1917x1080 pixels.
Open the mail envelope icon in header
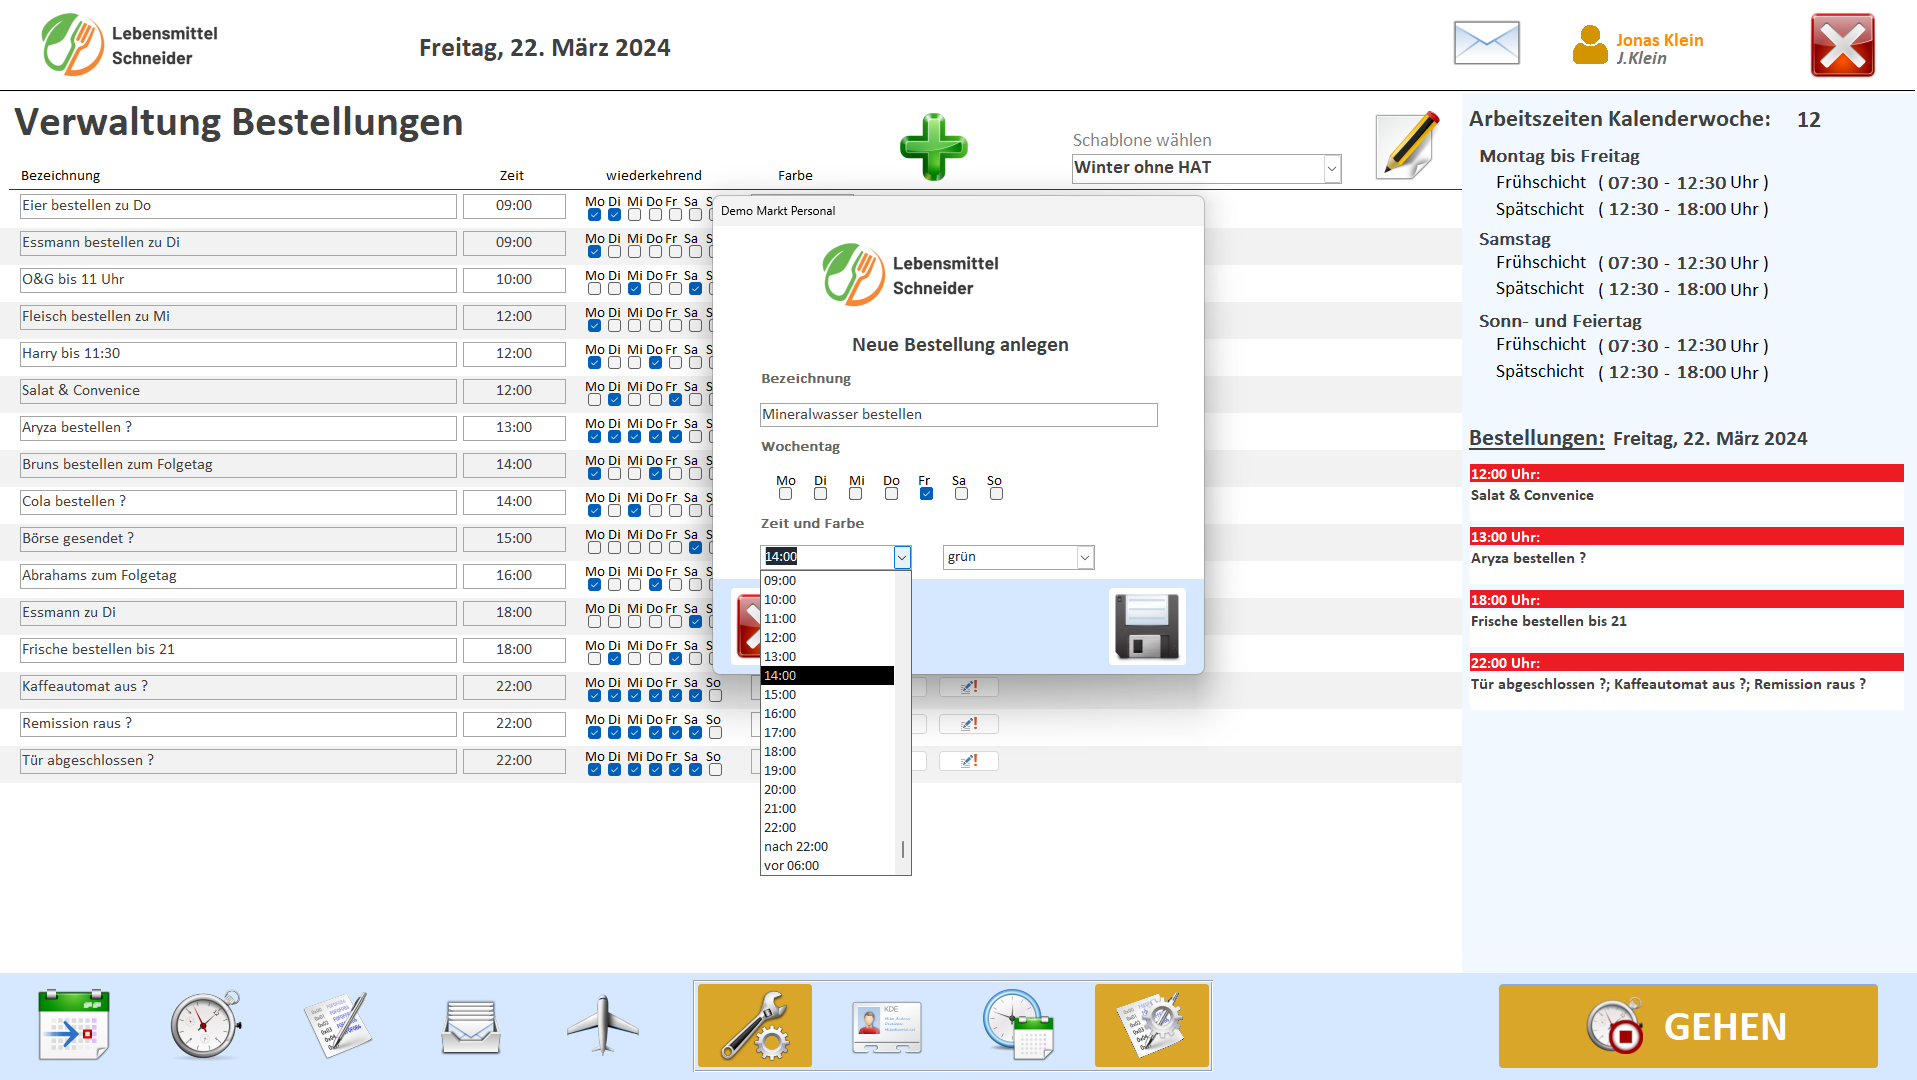pyautogui.click(x=1486, y=44)
